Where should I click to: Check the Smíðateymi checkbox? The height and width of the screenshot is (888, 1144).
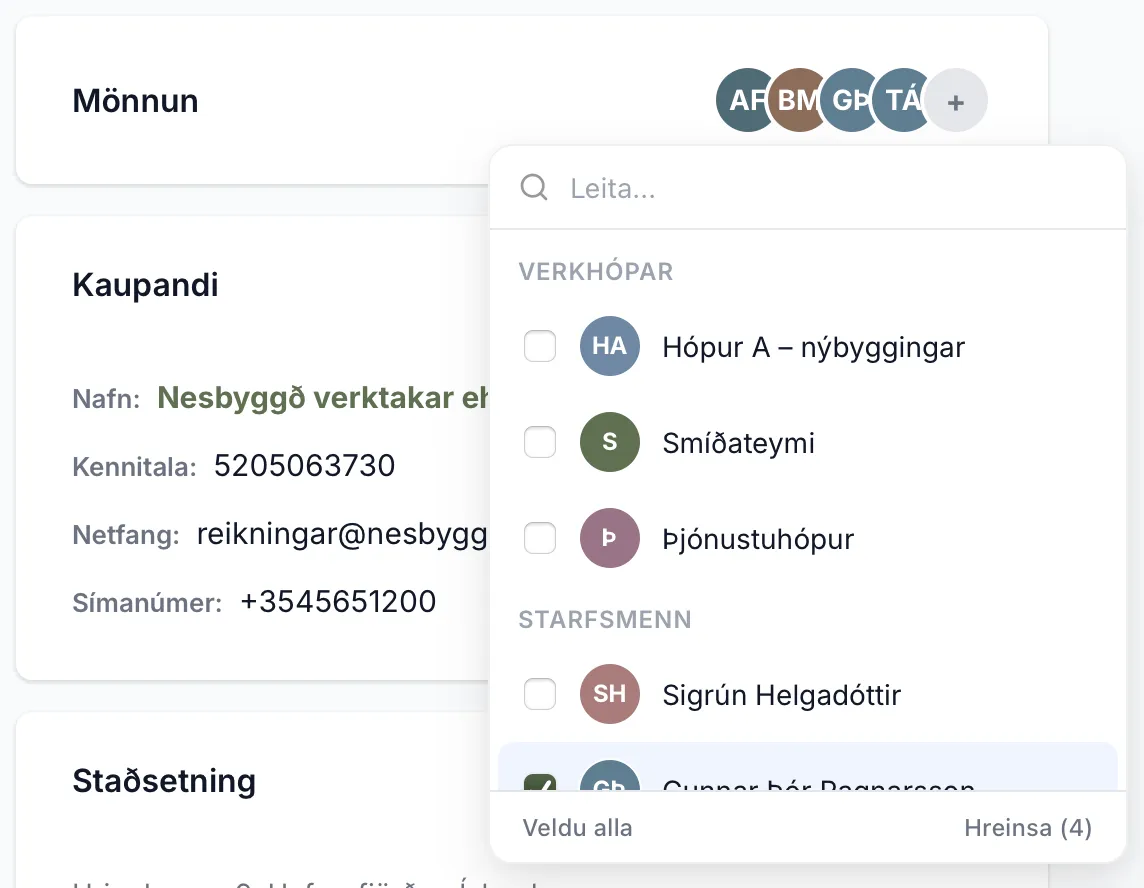coord(540,442)
